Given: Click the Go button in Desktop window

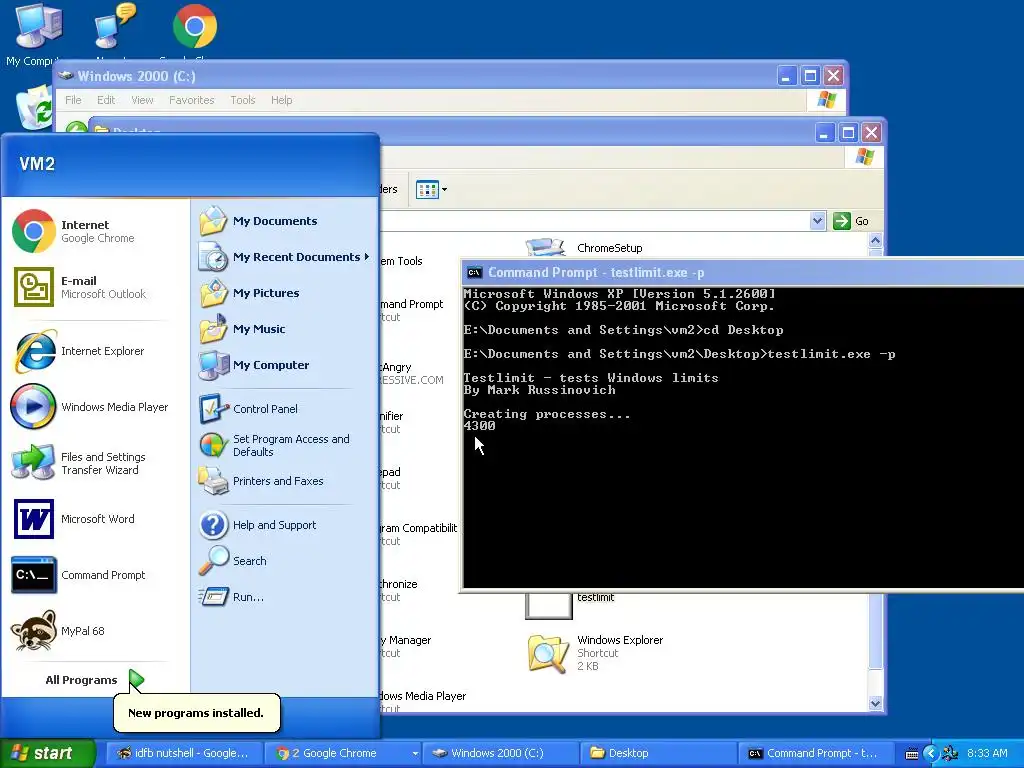Looking at the screenshot, I should pos(852,221).
